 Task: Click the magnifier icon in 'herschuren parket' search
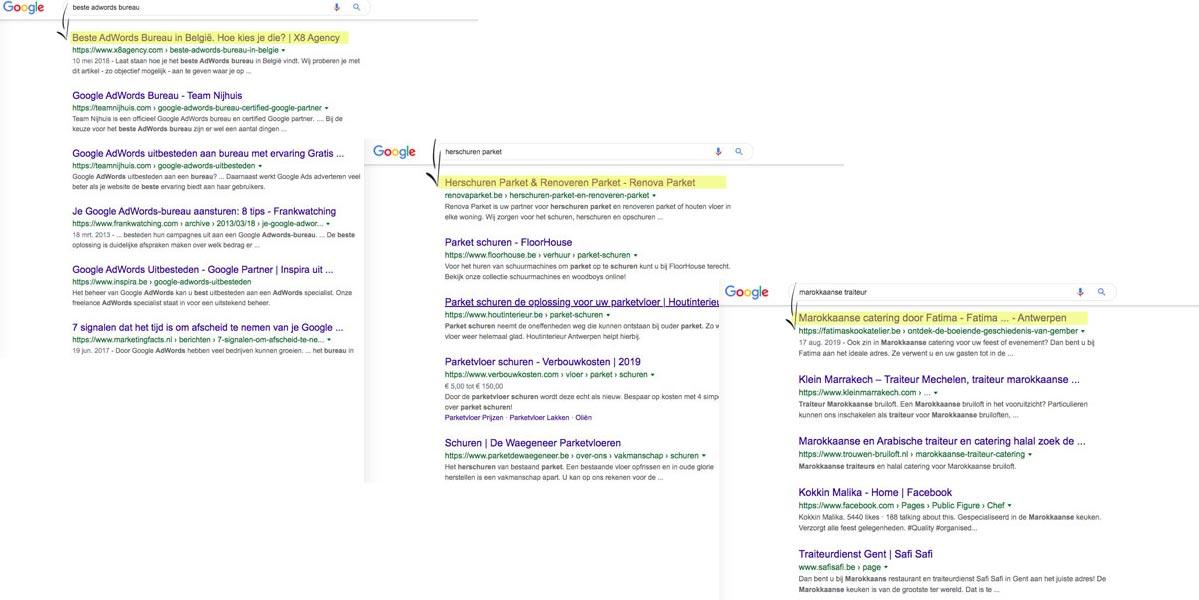[739, 151]
